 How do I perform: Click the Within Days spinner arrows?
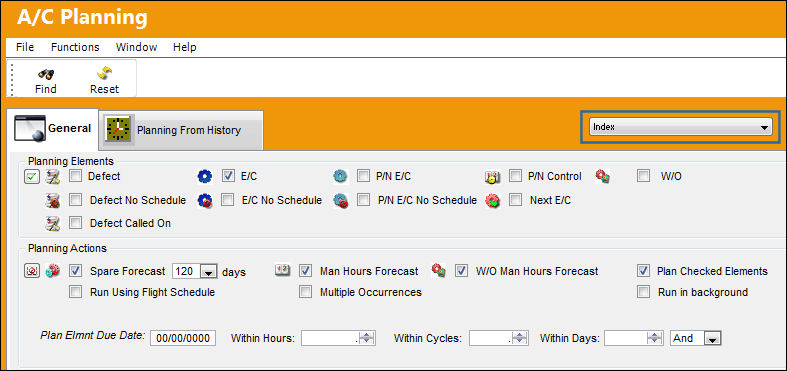pos(655,338)
